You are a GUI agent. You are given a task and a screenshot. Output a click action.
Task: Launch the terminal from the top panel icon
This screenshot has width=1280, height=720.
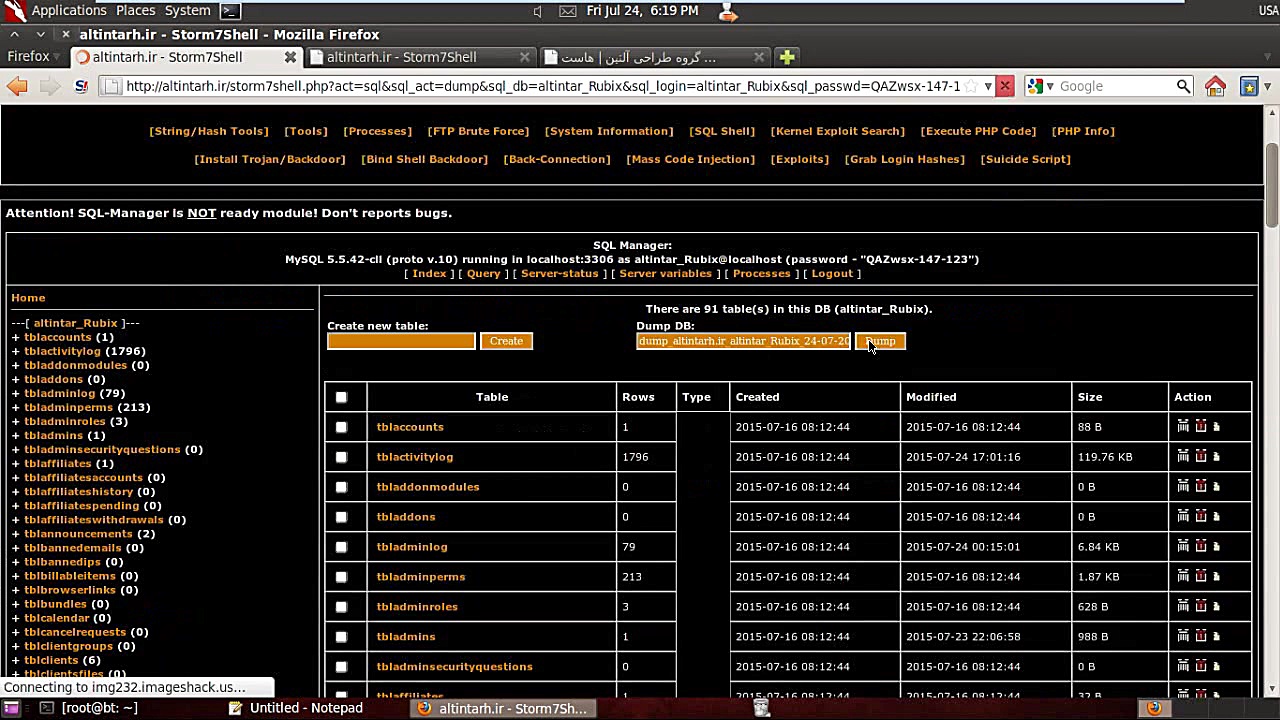pos(230,11)
